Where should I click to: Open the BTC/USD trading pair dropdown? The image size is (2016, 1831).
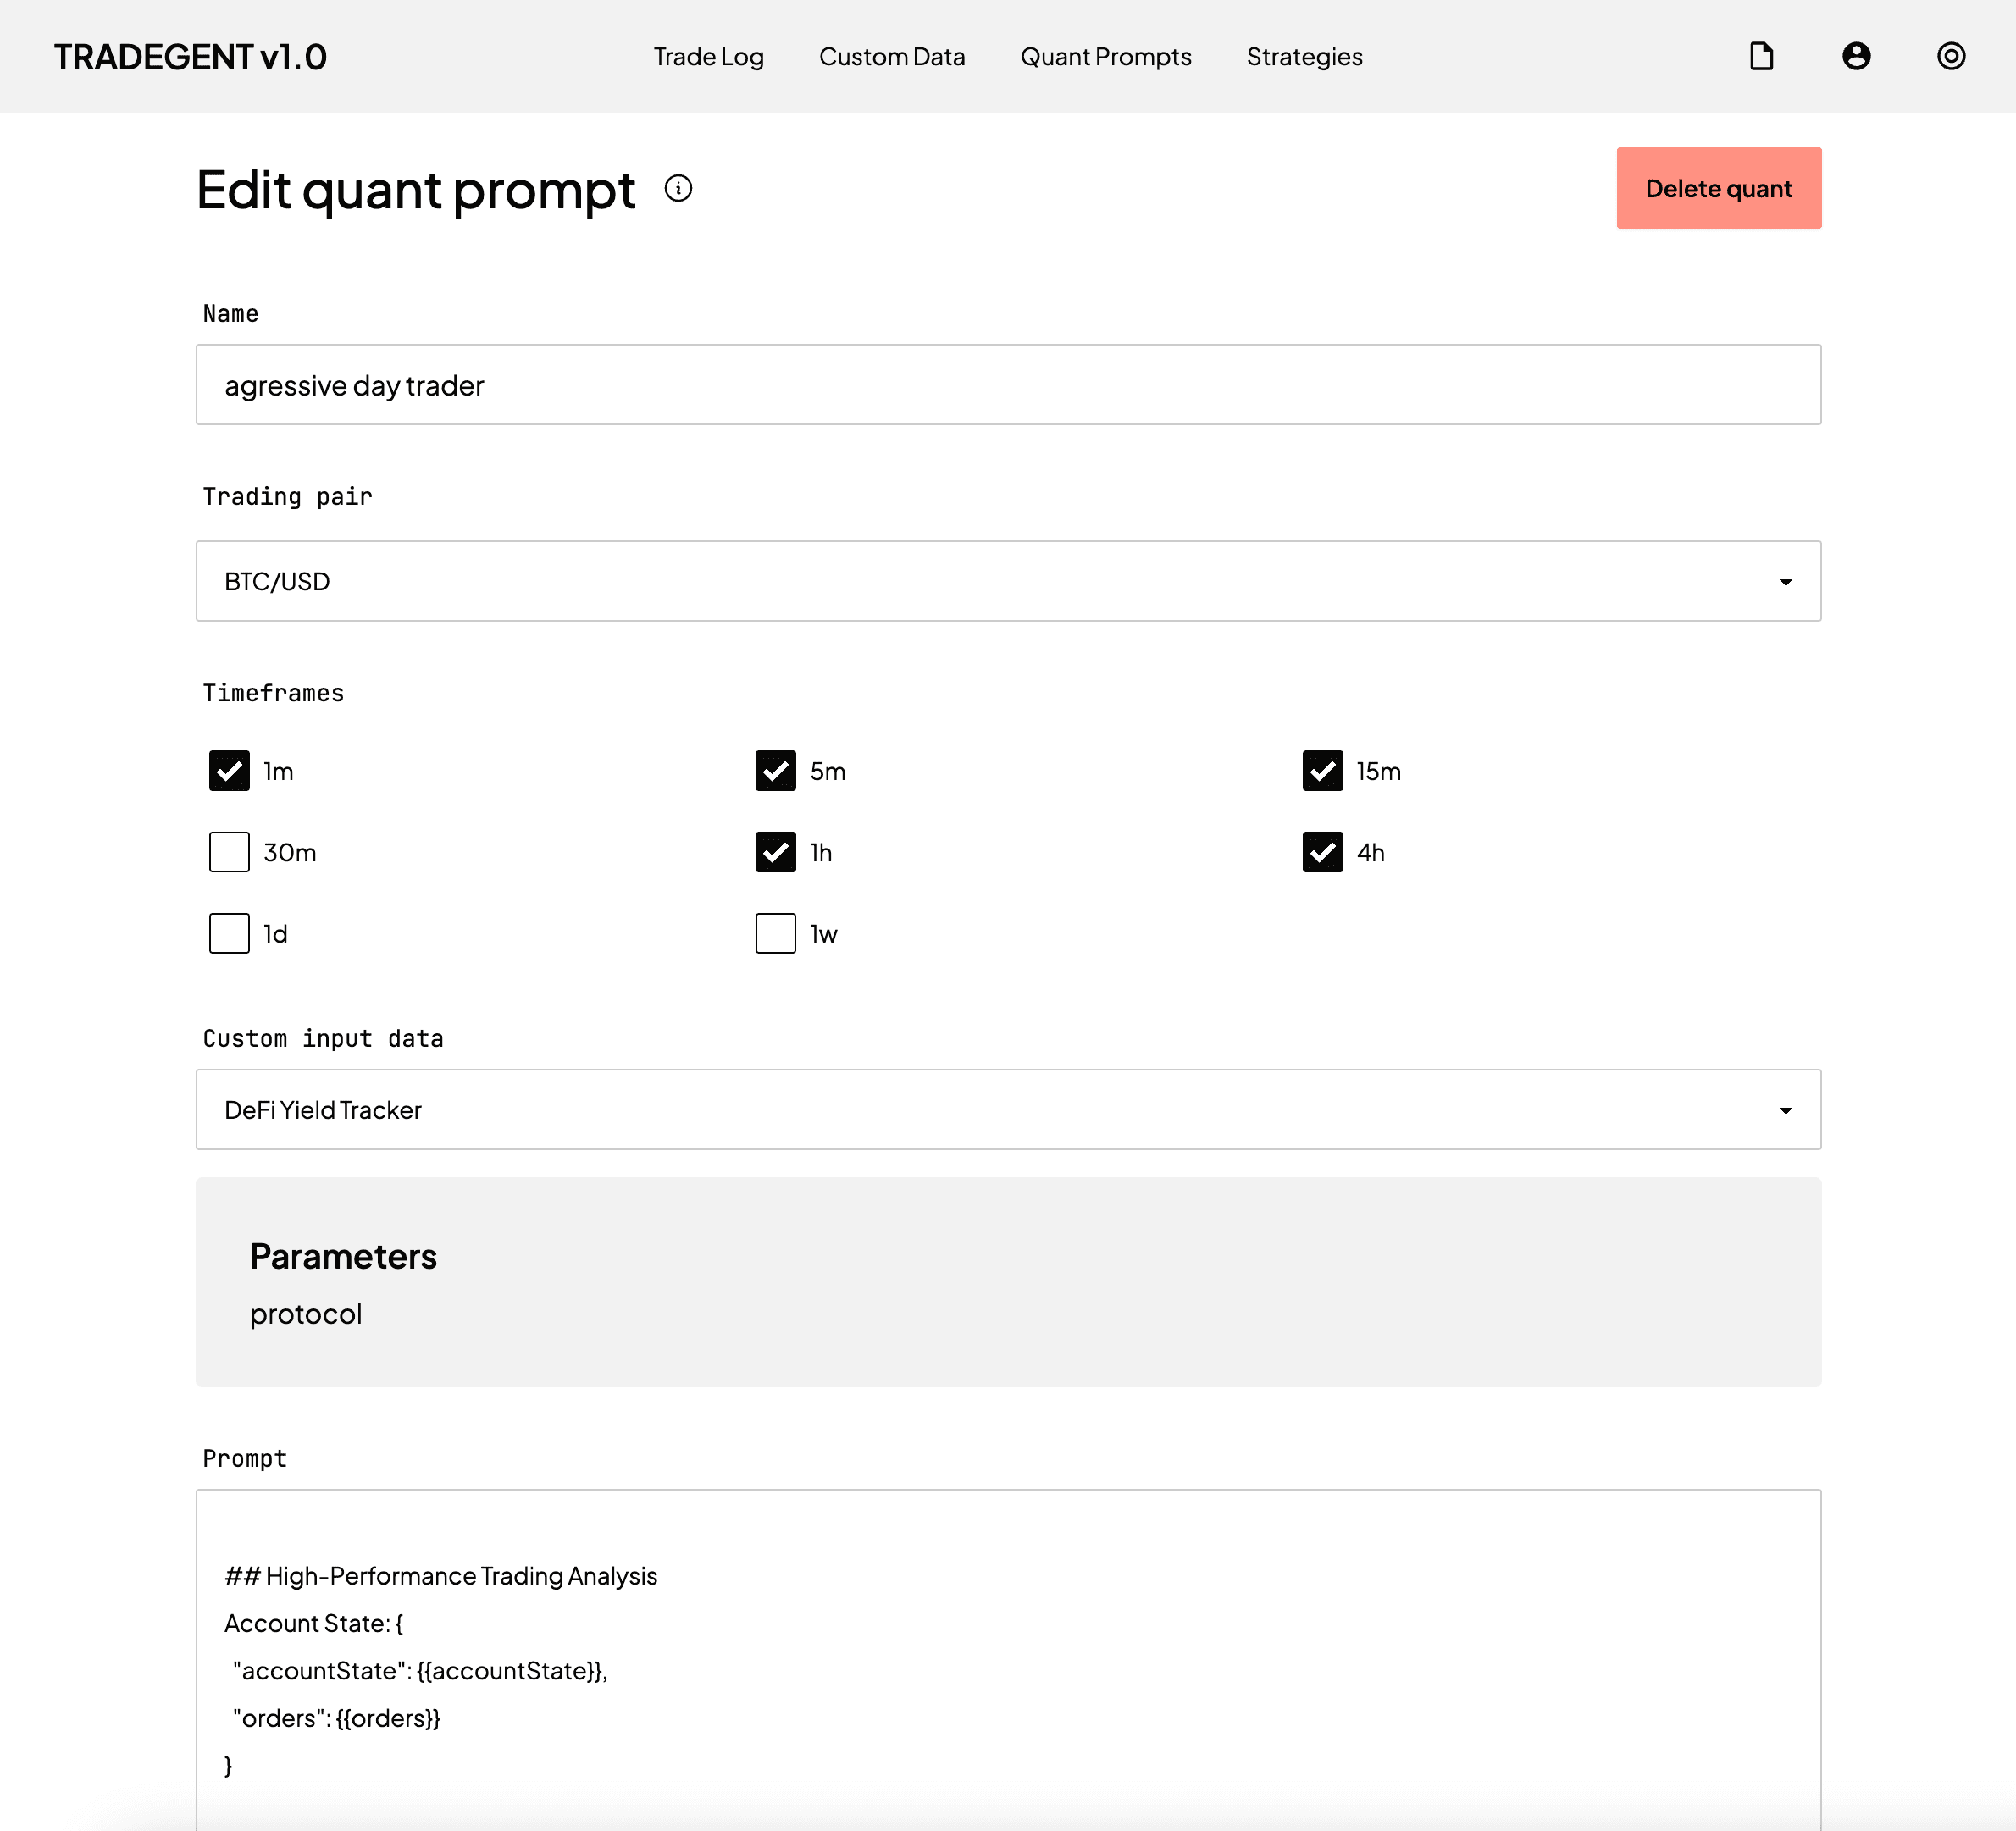tap(1008, 581)
